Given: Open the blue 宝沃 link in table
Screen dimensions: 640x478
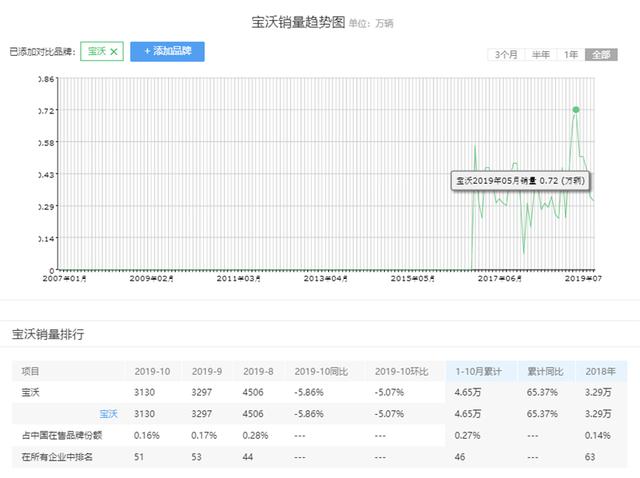Looking at the screenshot, I should [x=109, y=414].
